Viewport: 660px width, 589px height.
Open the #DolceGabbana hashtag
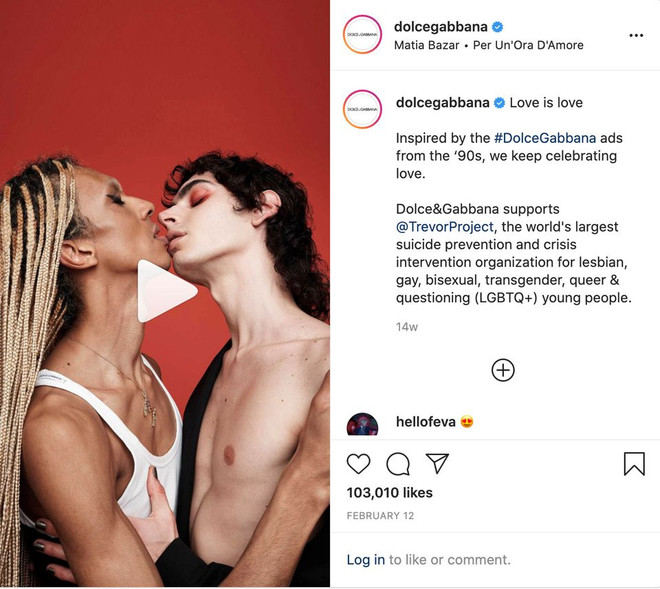click(545, 138)
